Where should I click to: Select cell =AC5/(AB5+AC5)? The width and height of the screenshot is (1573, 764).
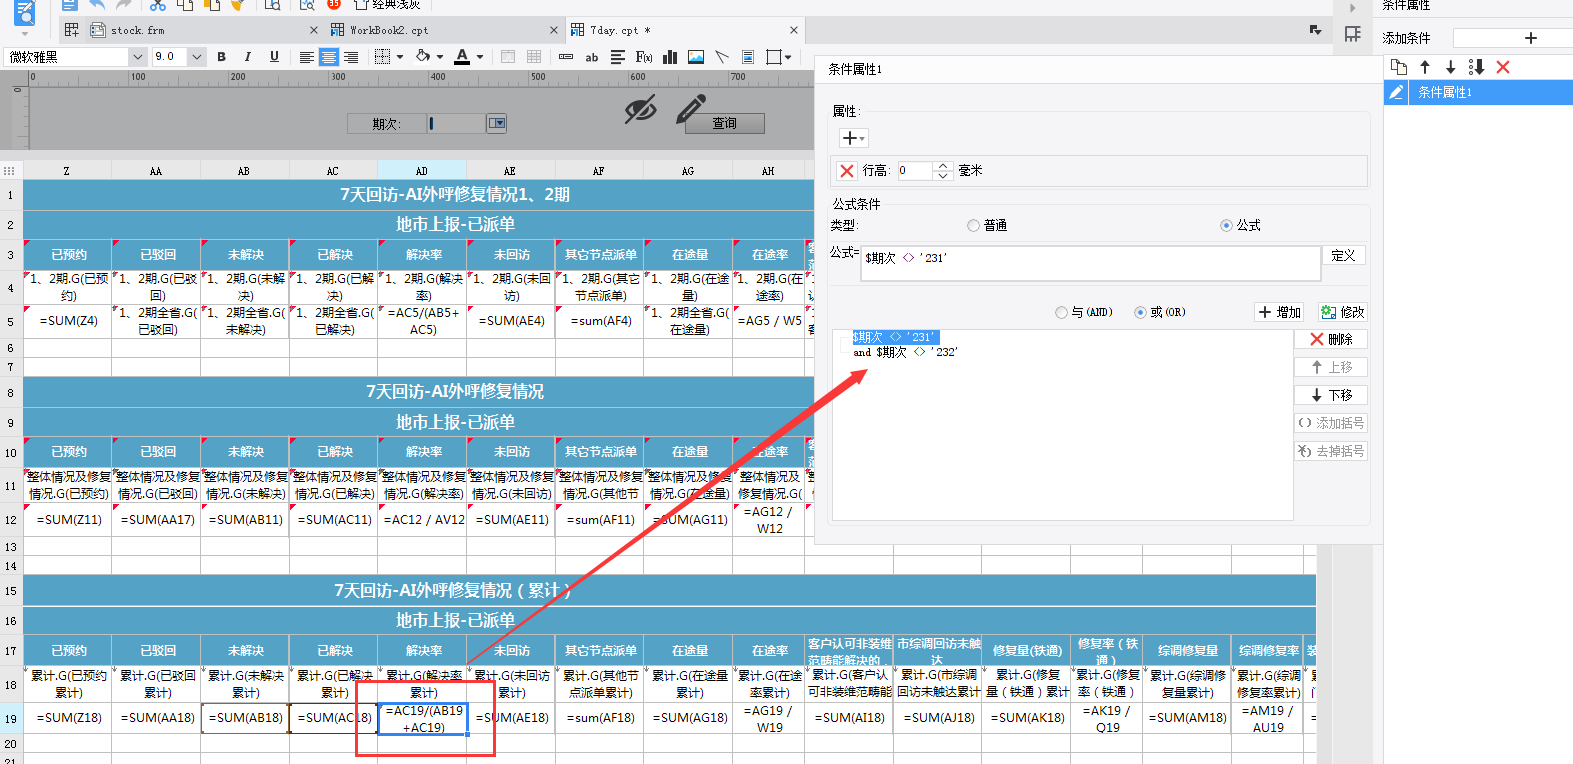coord(423,321)
